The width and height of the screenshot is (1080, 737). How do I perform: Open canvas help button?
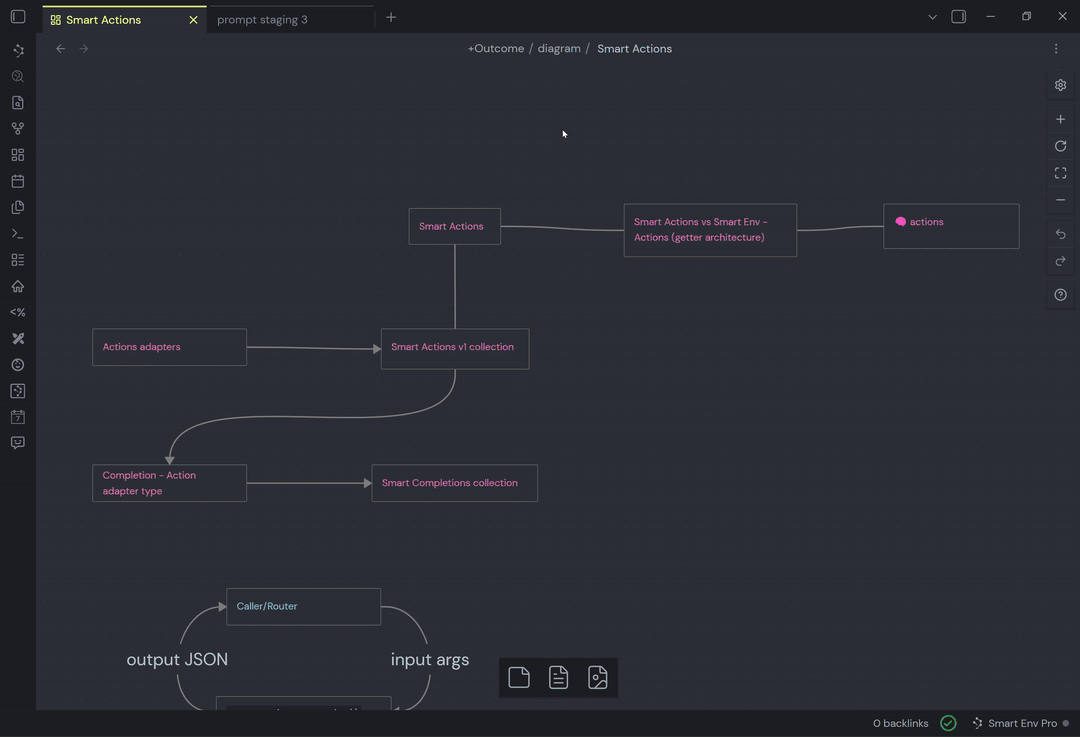tap(1060, 295)
